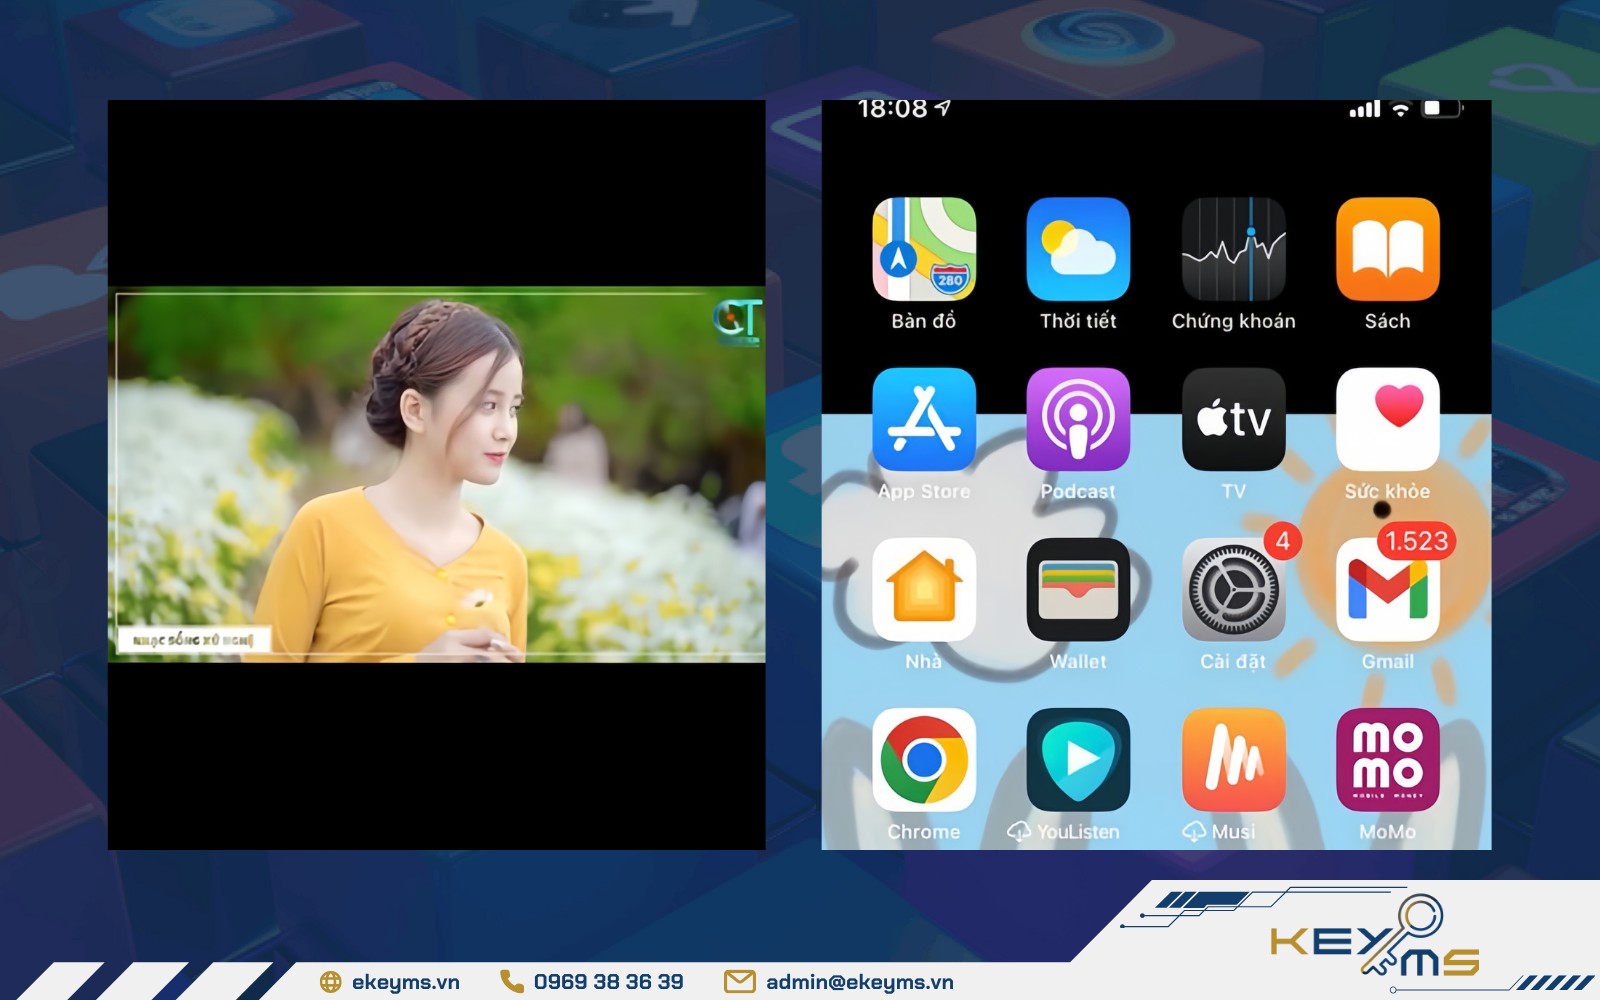Screen dimensions: 1600x1000
Task: Open Cài đặt settings app
Action: [x=1233, y=589]
